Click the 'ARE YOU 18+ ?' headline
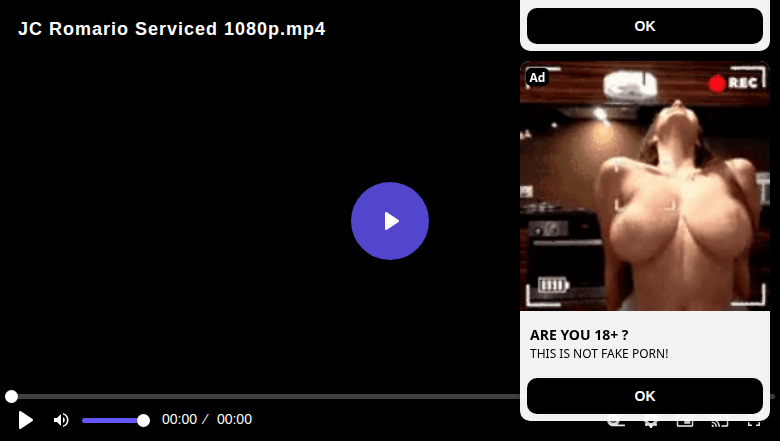This screenshot has width=780, height=441. (x=579, y=335)
